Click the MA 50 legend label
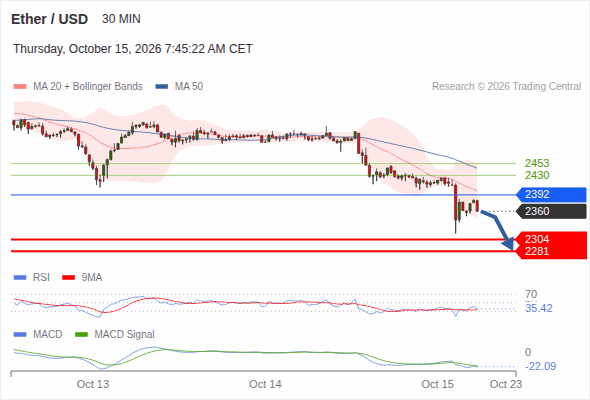This screenshot has height=400, width=590. pyautogui.click(x=189, y=87)
